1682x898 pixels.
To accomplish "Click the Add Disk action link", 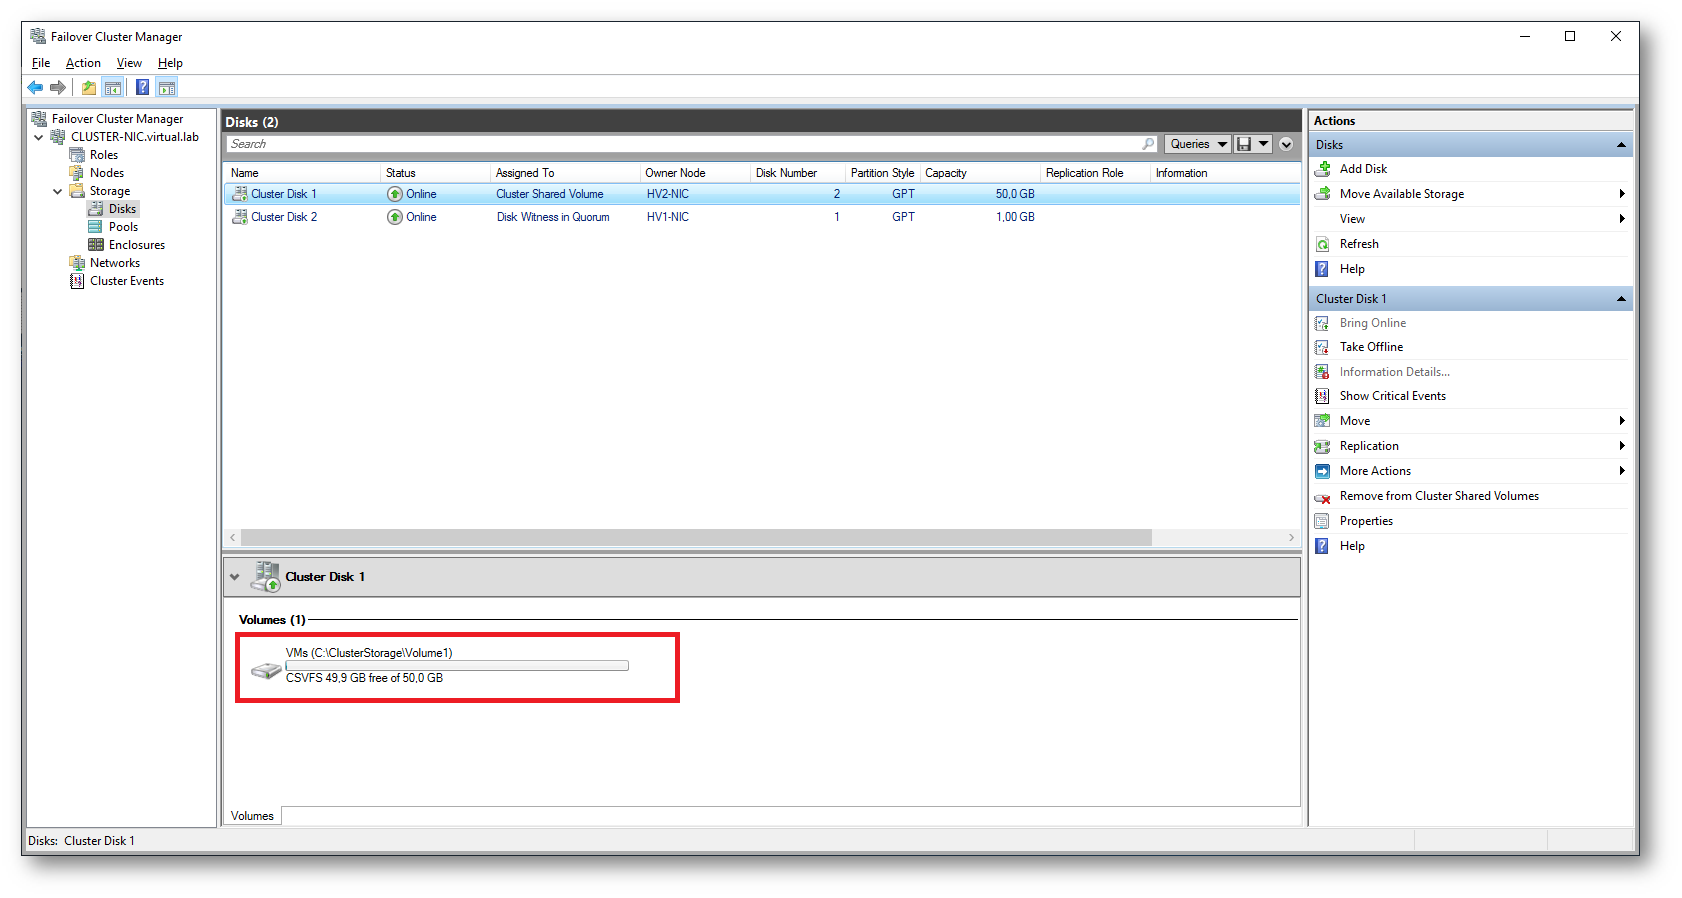I will tap(1363, 169).
